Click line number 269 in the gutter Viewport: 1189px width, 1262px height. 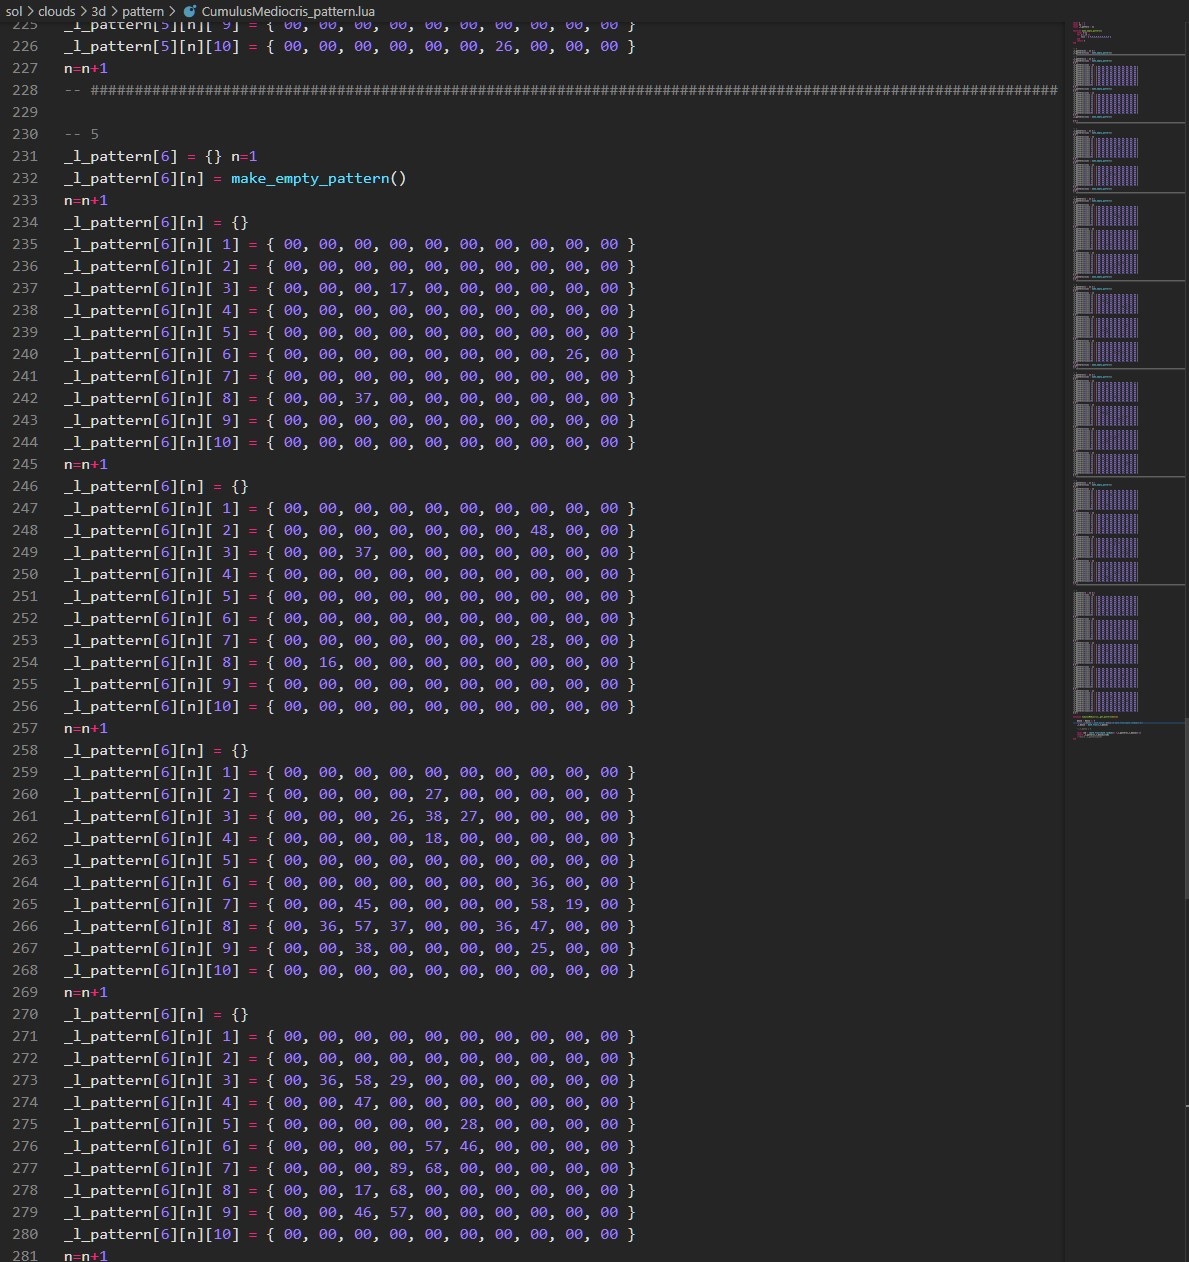pos(25,992)
